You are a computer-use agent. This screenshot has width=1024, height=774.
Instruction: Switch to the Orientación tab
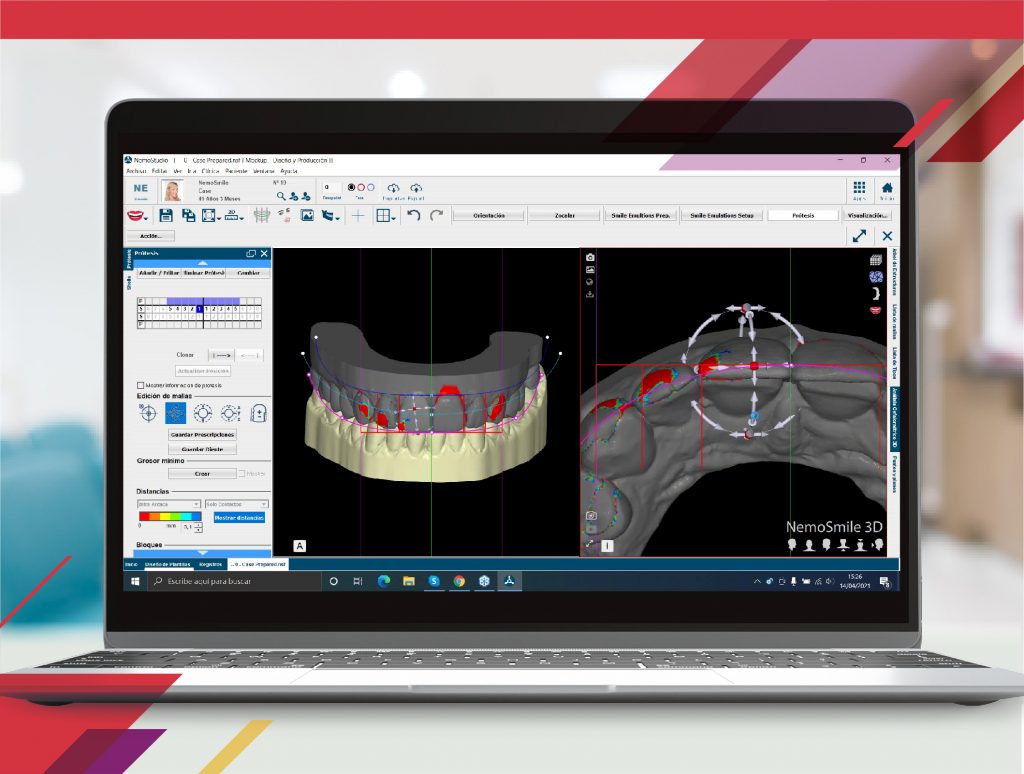(489, 215)
